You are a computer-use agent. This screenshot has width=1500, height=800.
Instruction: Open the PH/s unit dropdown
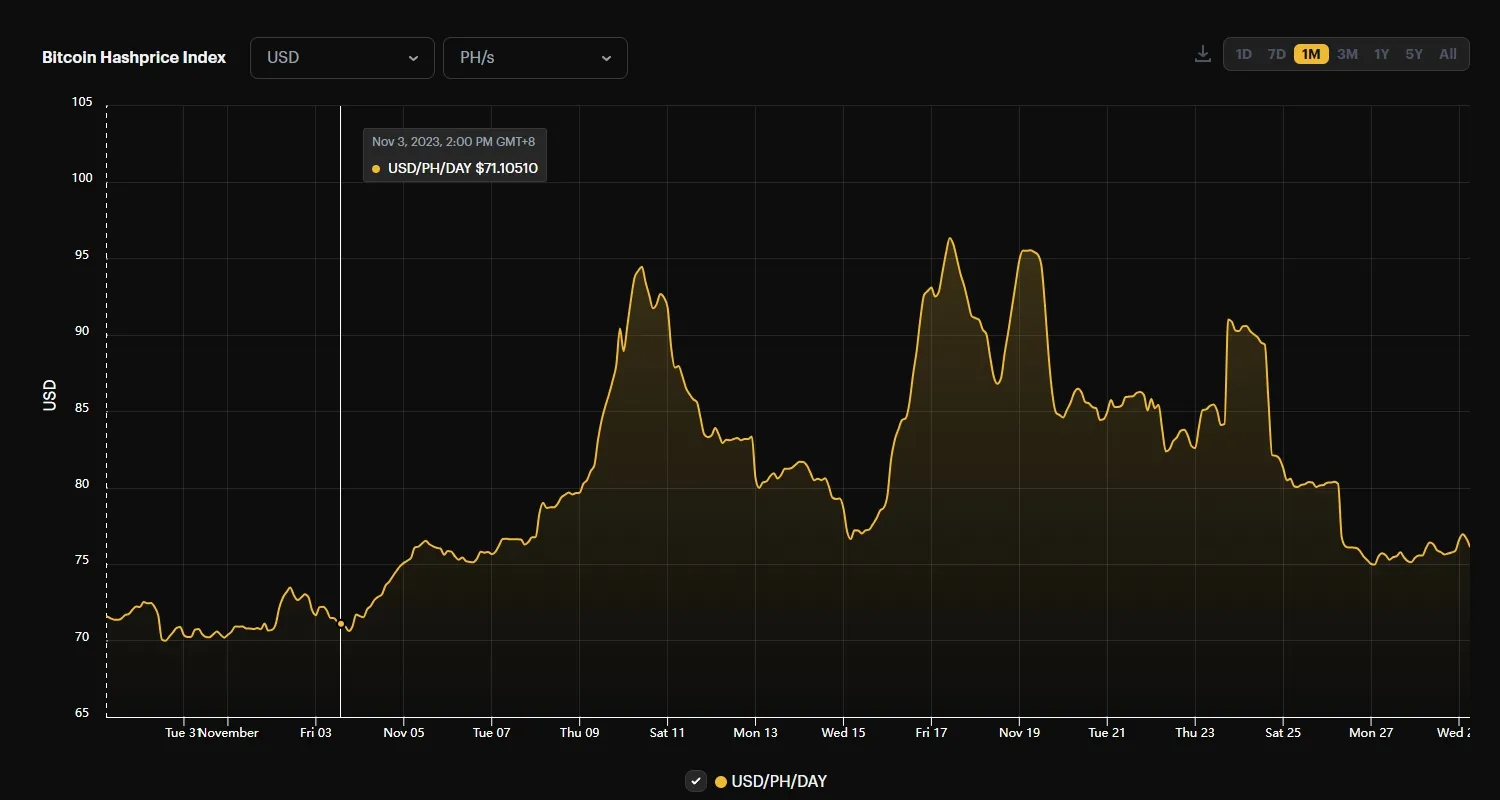[x=535, y=58]
